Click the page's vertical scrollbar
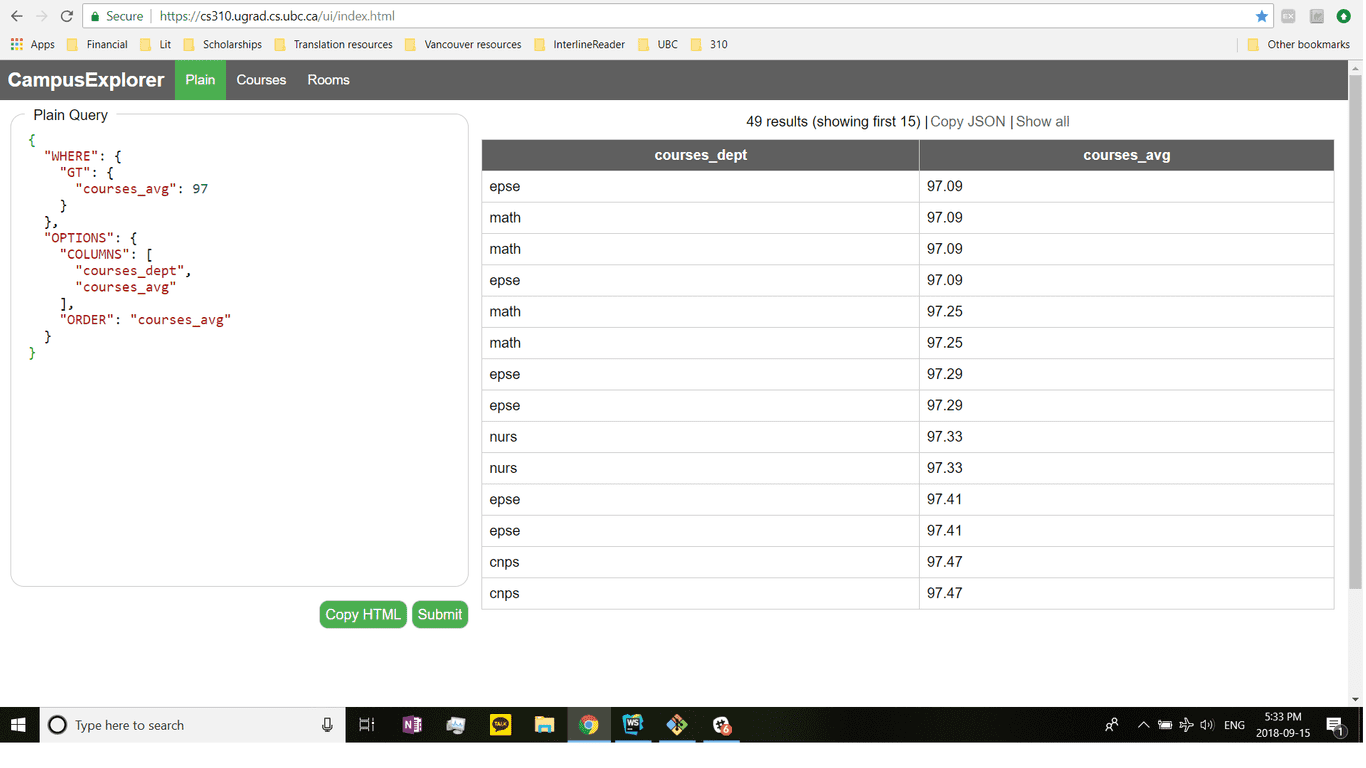1366x768 pixels. coord(1355,330)
